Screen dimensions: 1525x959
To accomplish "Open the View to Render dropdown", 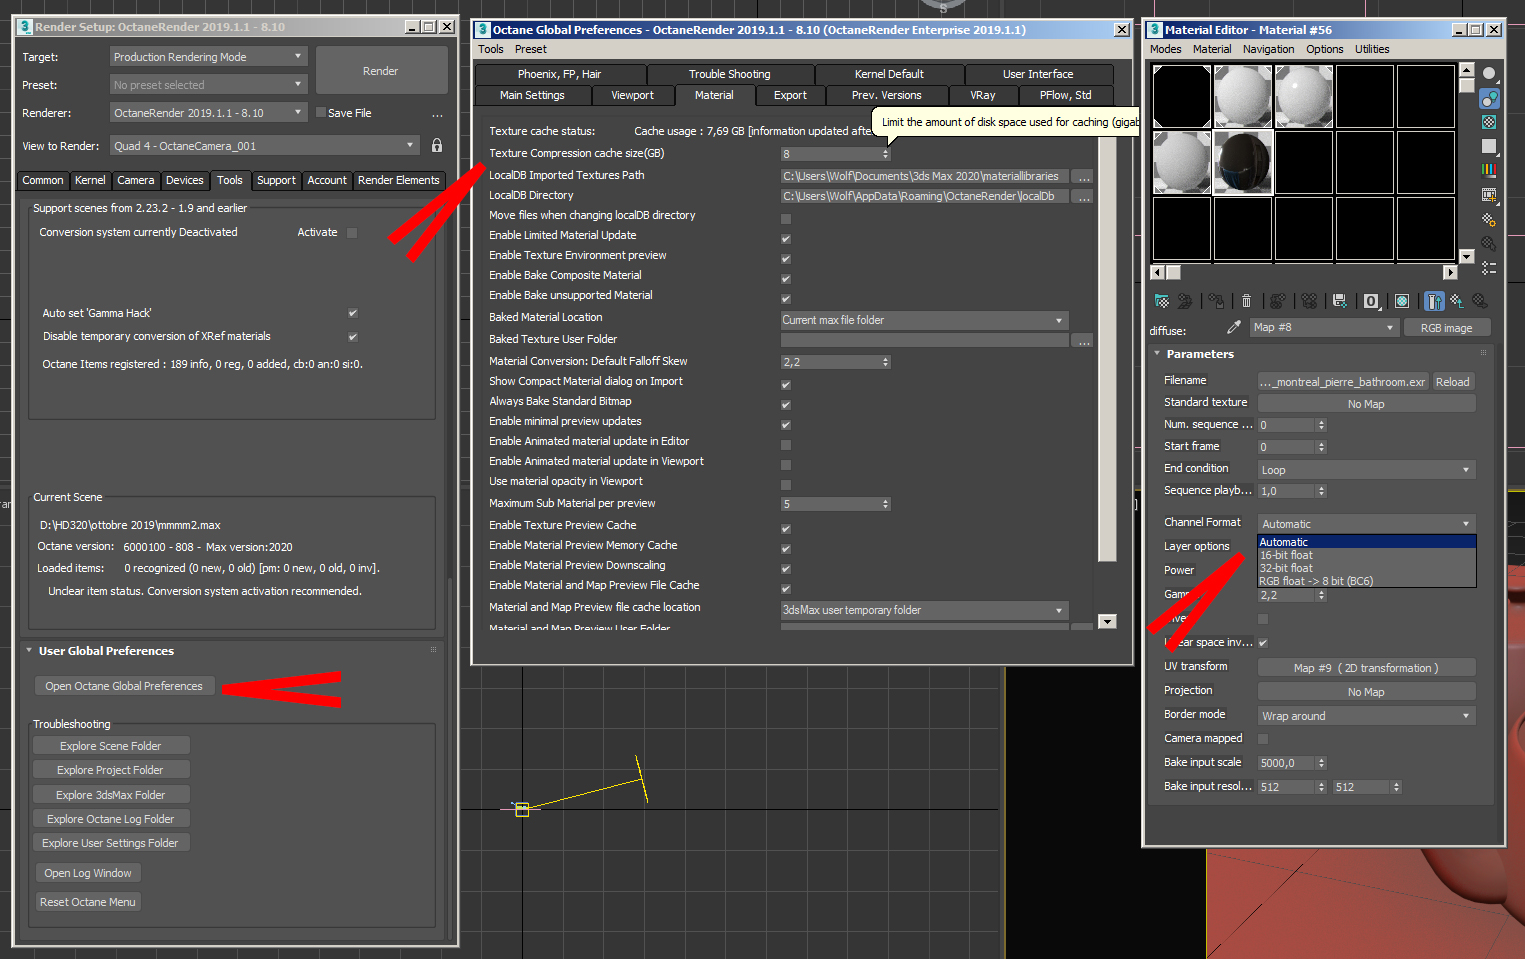I will pyautogui.click(x=264, y=146).
